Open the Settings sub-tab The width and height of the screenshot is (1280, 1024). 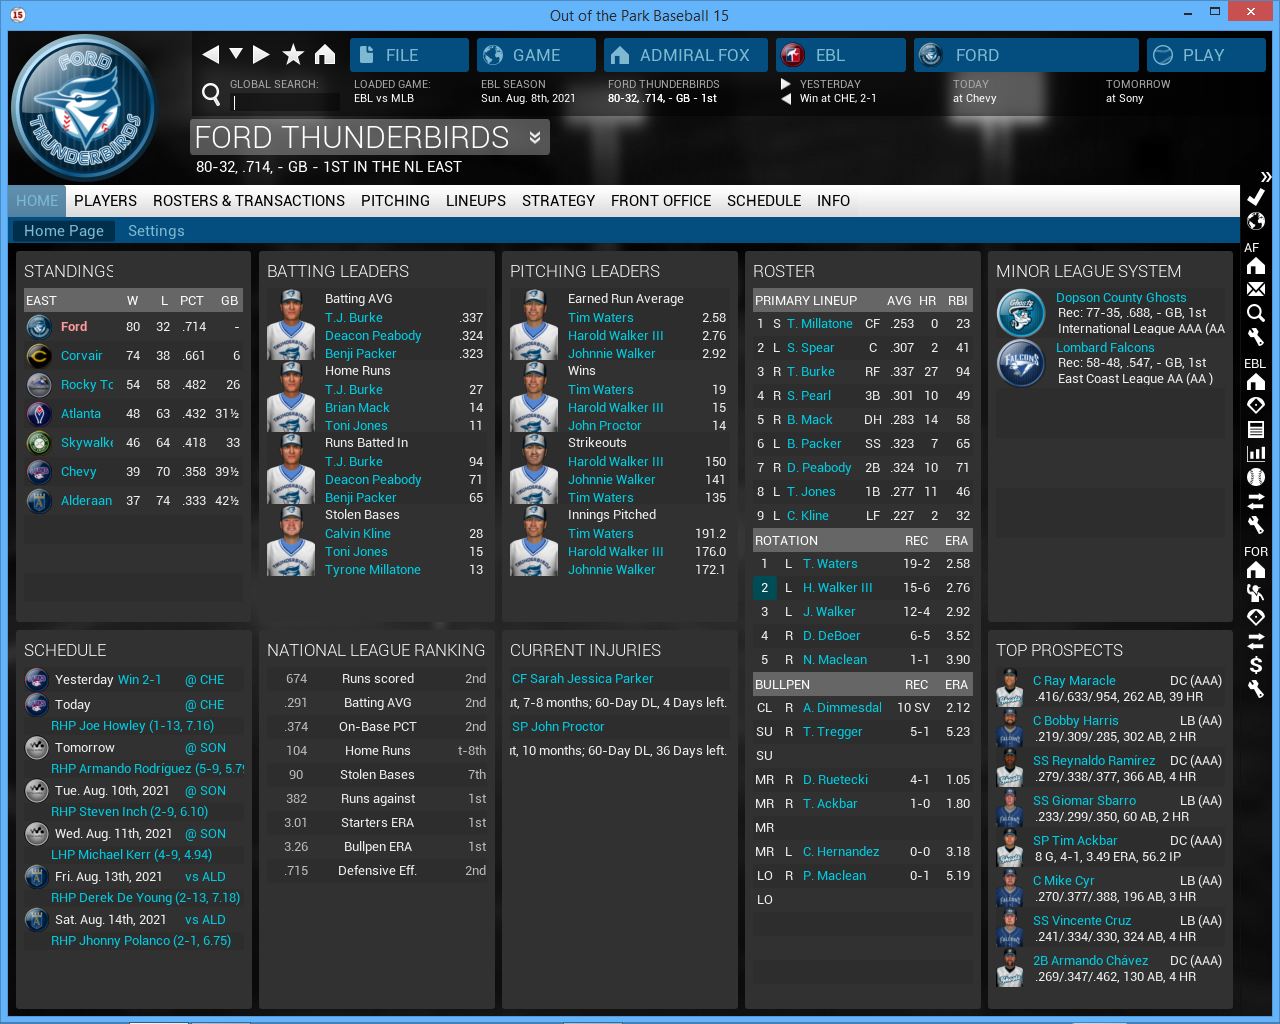[156, 231]
